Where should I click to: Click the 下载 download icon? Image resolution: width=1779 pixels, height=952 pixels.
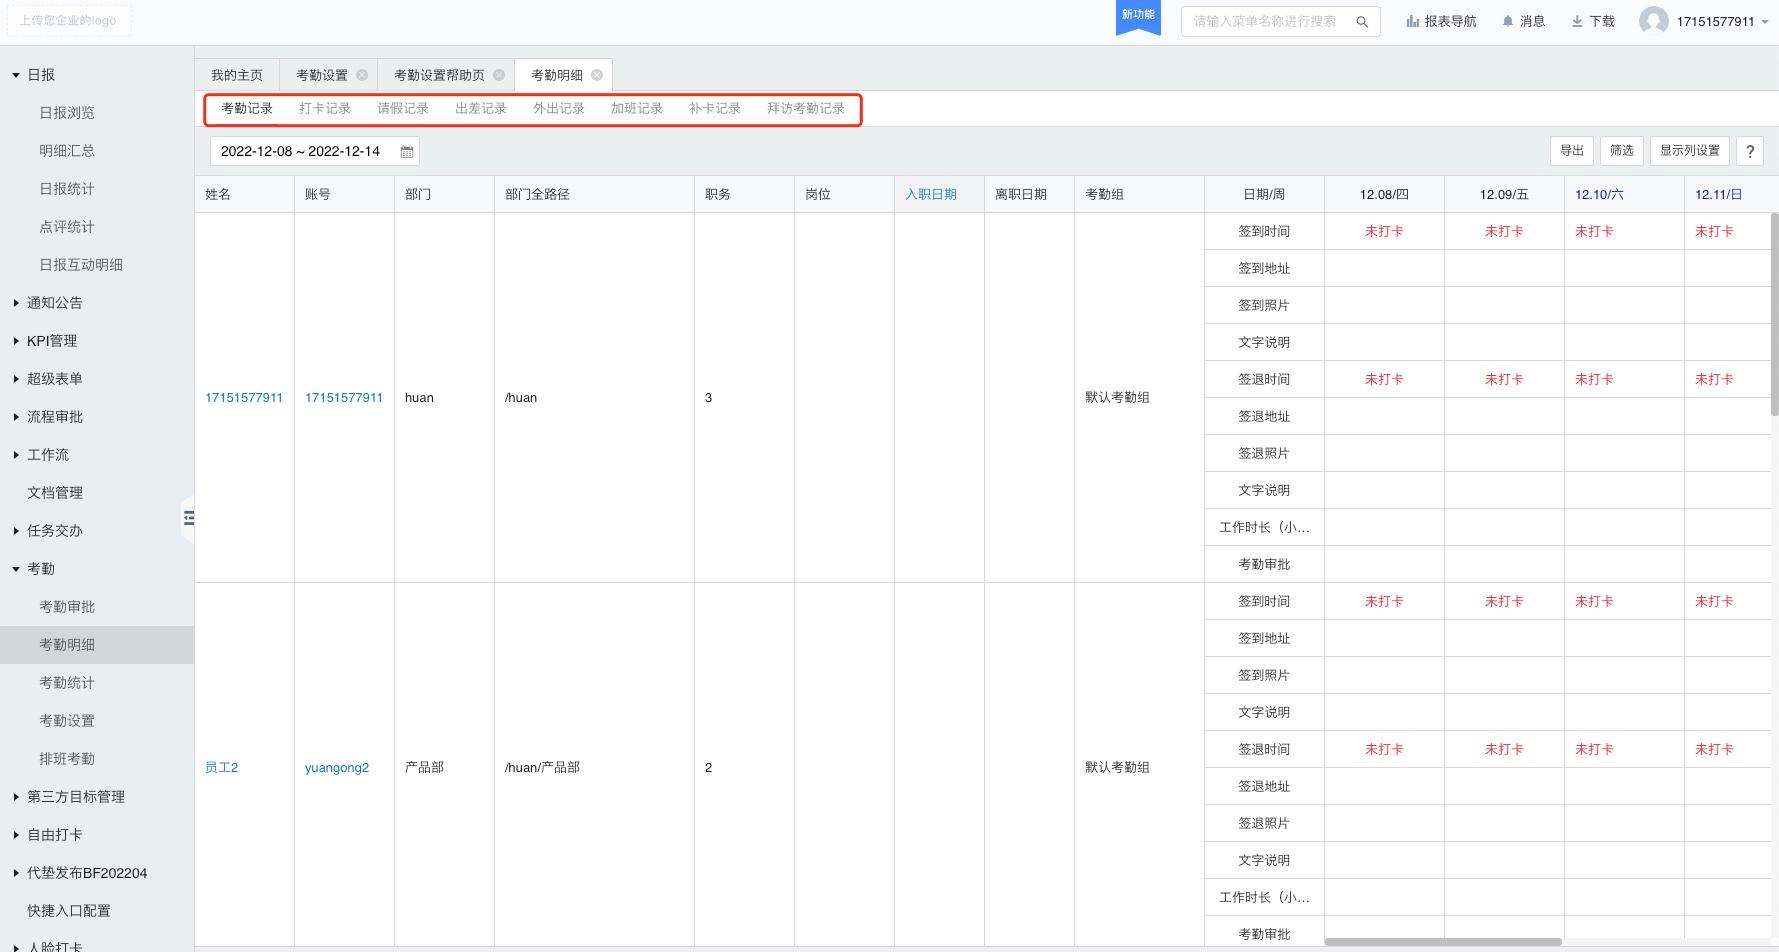[1577, 21]
